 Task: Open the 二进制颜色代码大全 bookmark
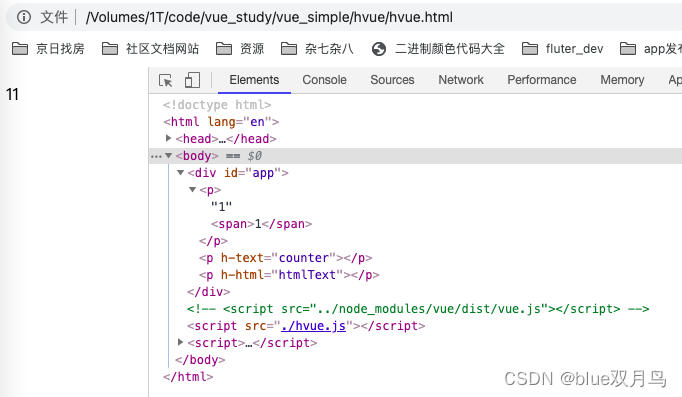[x=438, y=48]
